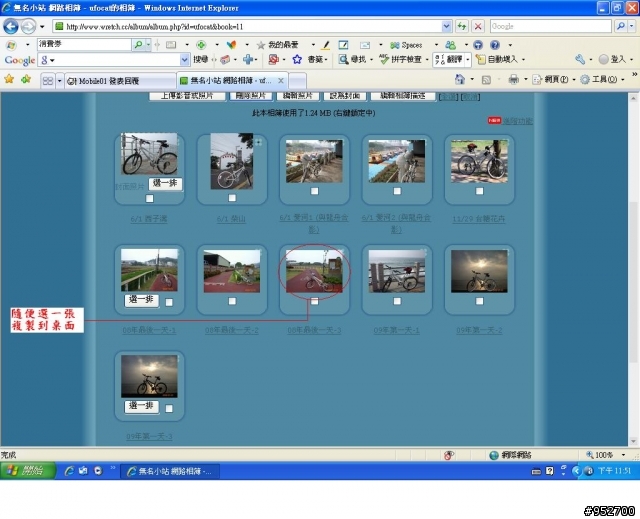
Task: Close the 無名小站 tab
Action: point(281,81)
